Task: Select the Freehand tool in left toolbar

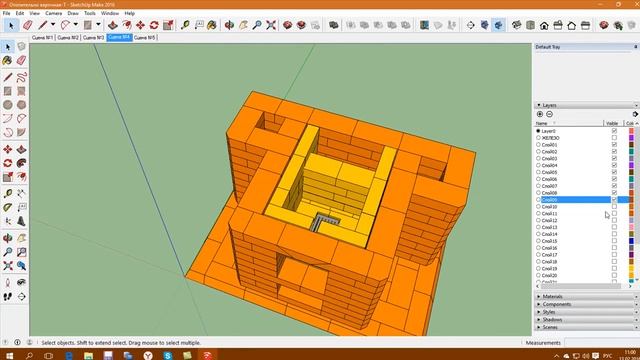Action: tap(22, 77)
